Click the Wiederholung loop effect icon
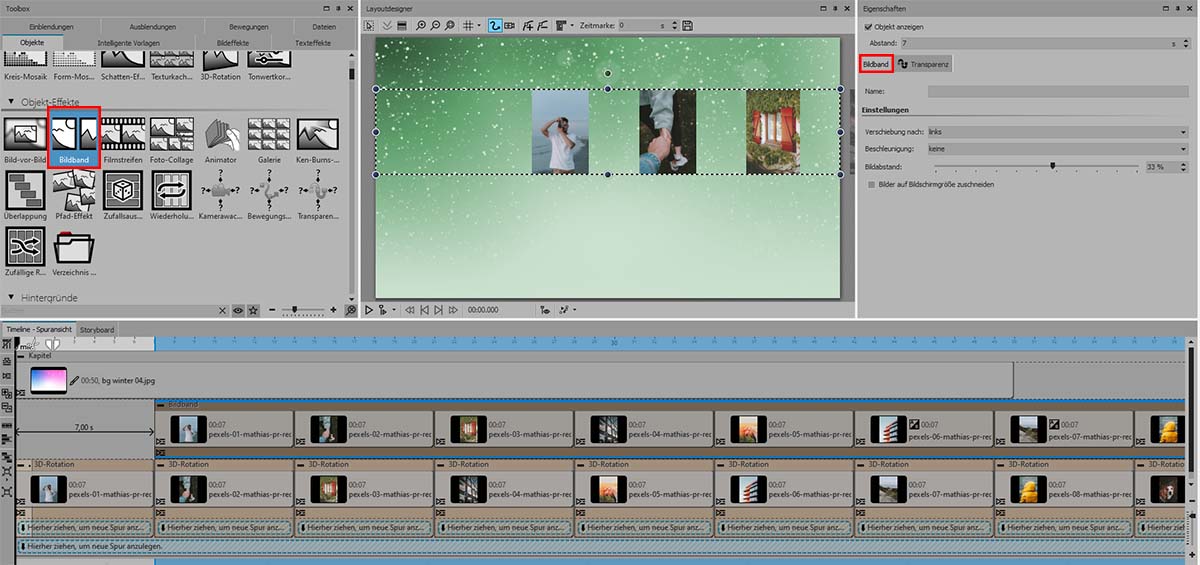1200x565 pixels. [x=172, y=190]
